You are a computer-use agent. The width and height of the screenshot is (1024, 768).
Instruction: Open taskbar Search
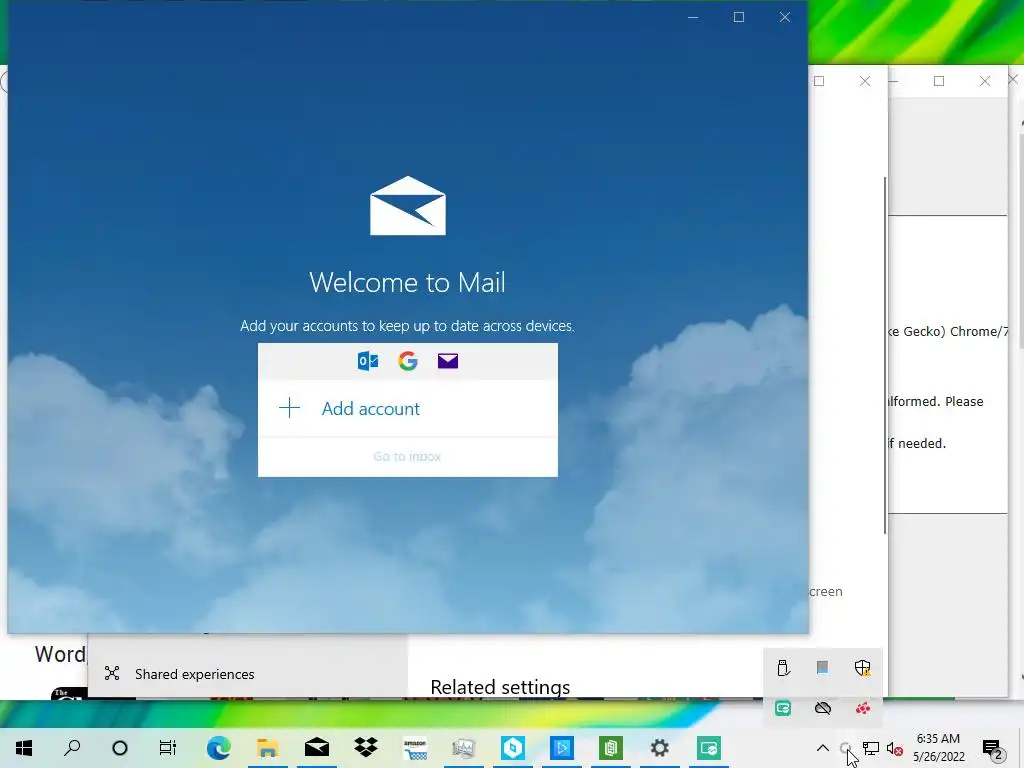[x=72, y=748]
